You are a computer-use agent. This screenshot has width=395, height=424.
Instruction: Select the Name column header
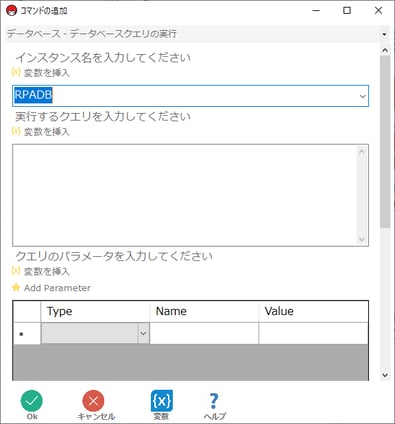pos(204,311)
